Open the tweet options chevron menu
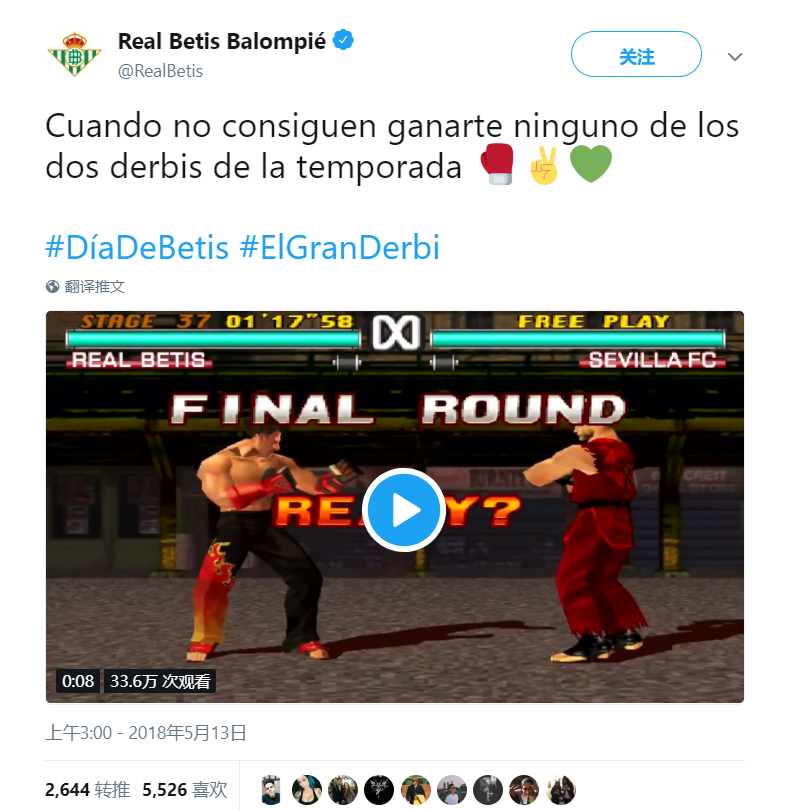Viewport: 792px width, 810px height. pyautogui.click(x=735, y=56)
